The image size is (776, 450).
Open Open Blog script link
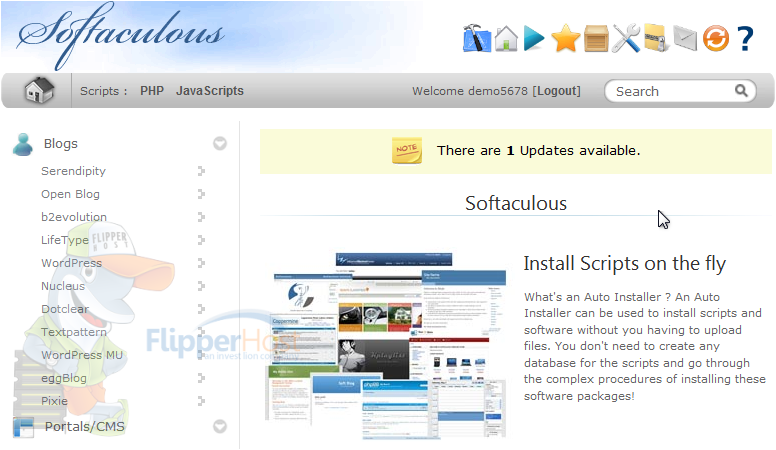70,194
